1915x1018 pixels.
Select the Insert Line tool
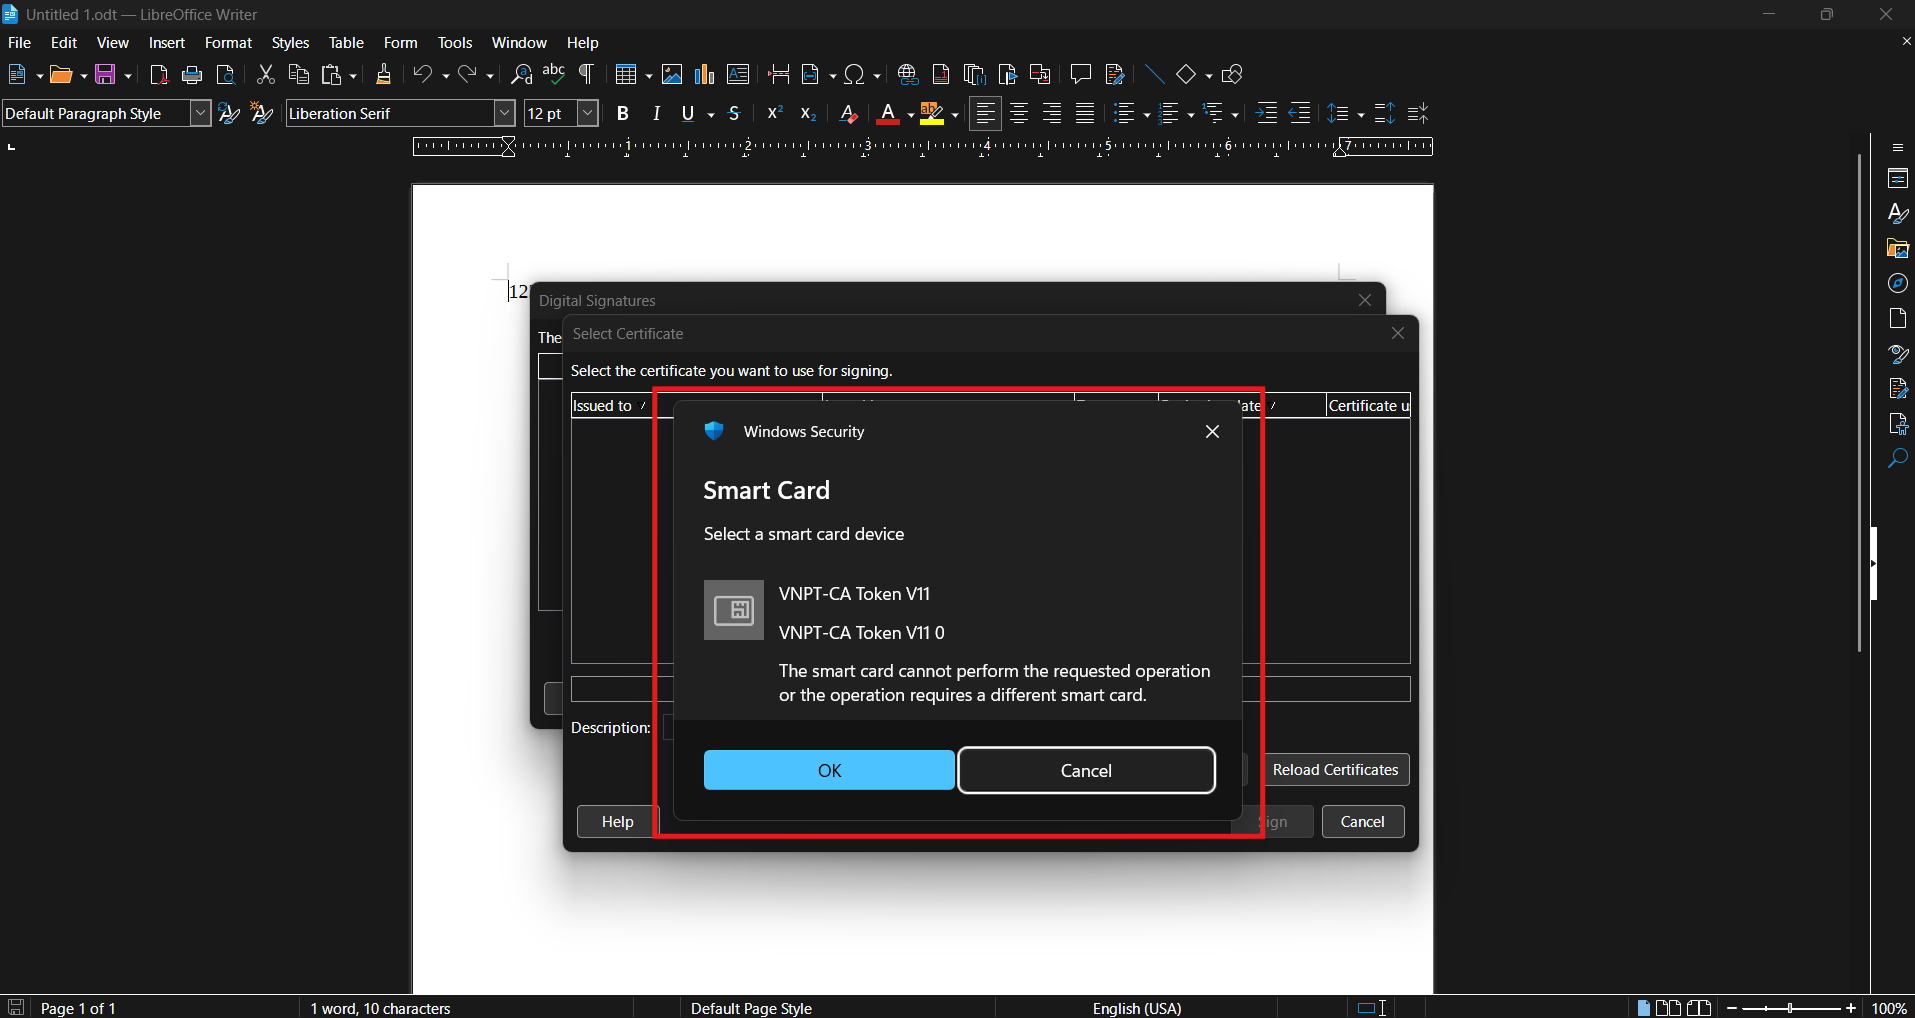[x=1155, y=75]
